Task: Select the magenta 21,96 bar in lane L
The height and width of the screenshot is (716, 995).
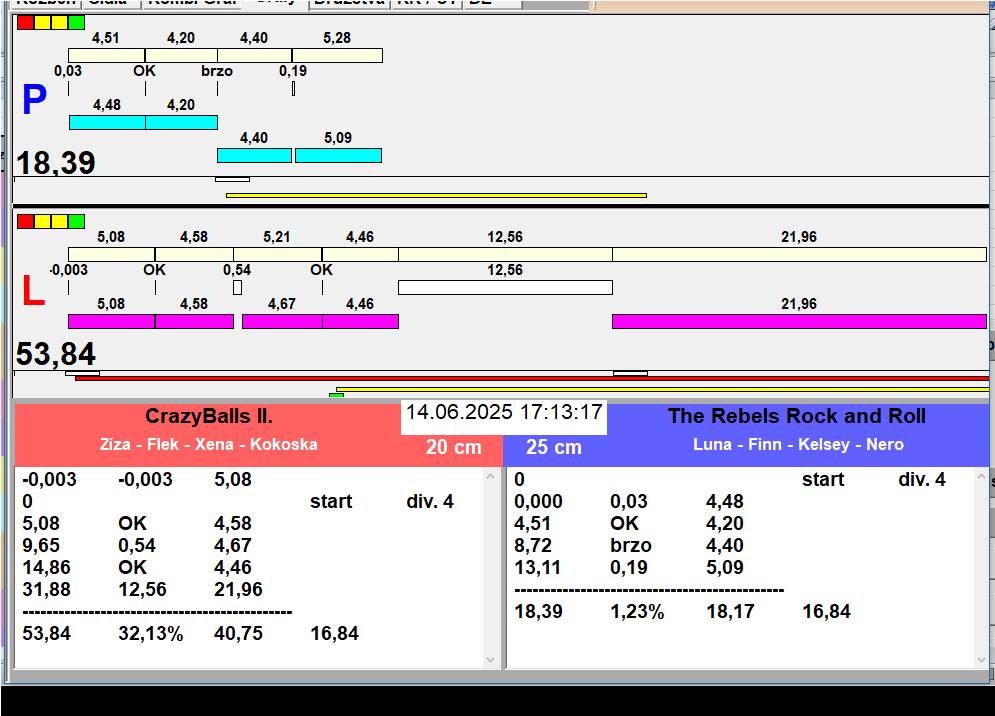Action: click(x=798, y=321)
